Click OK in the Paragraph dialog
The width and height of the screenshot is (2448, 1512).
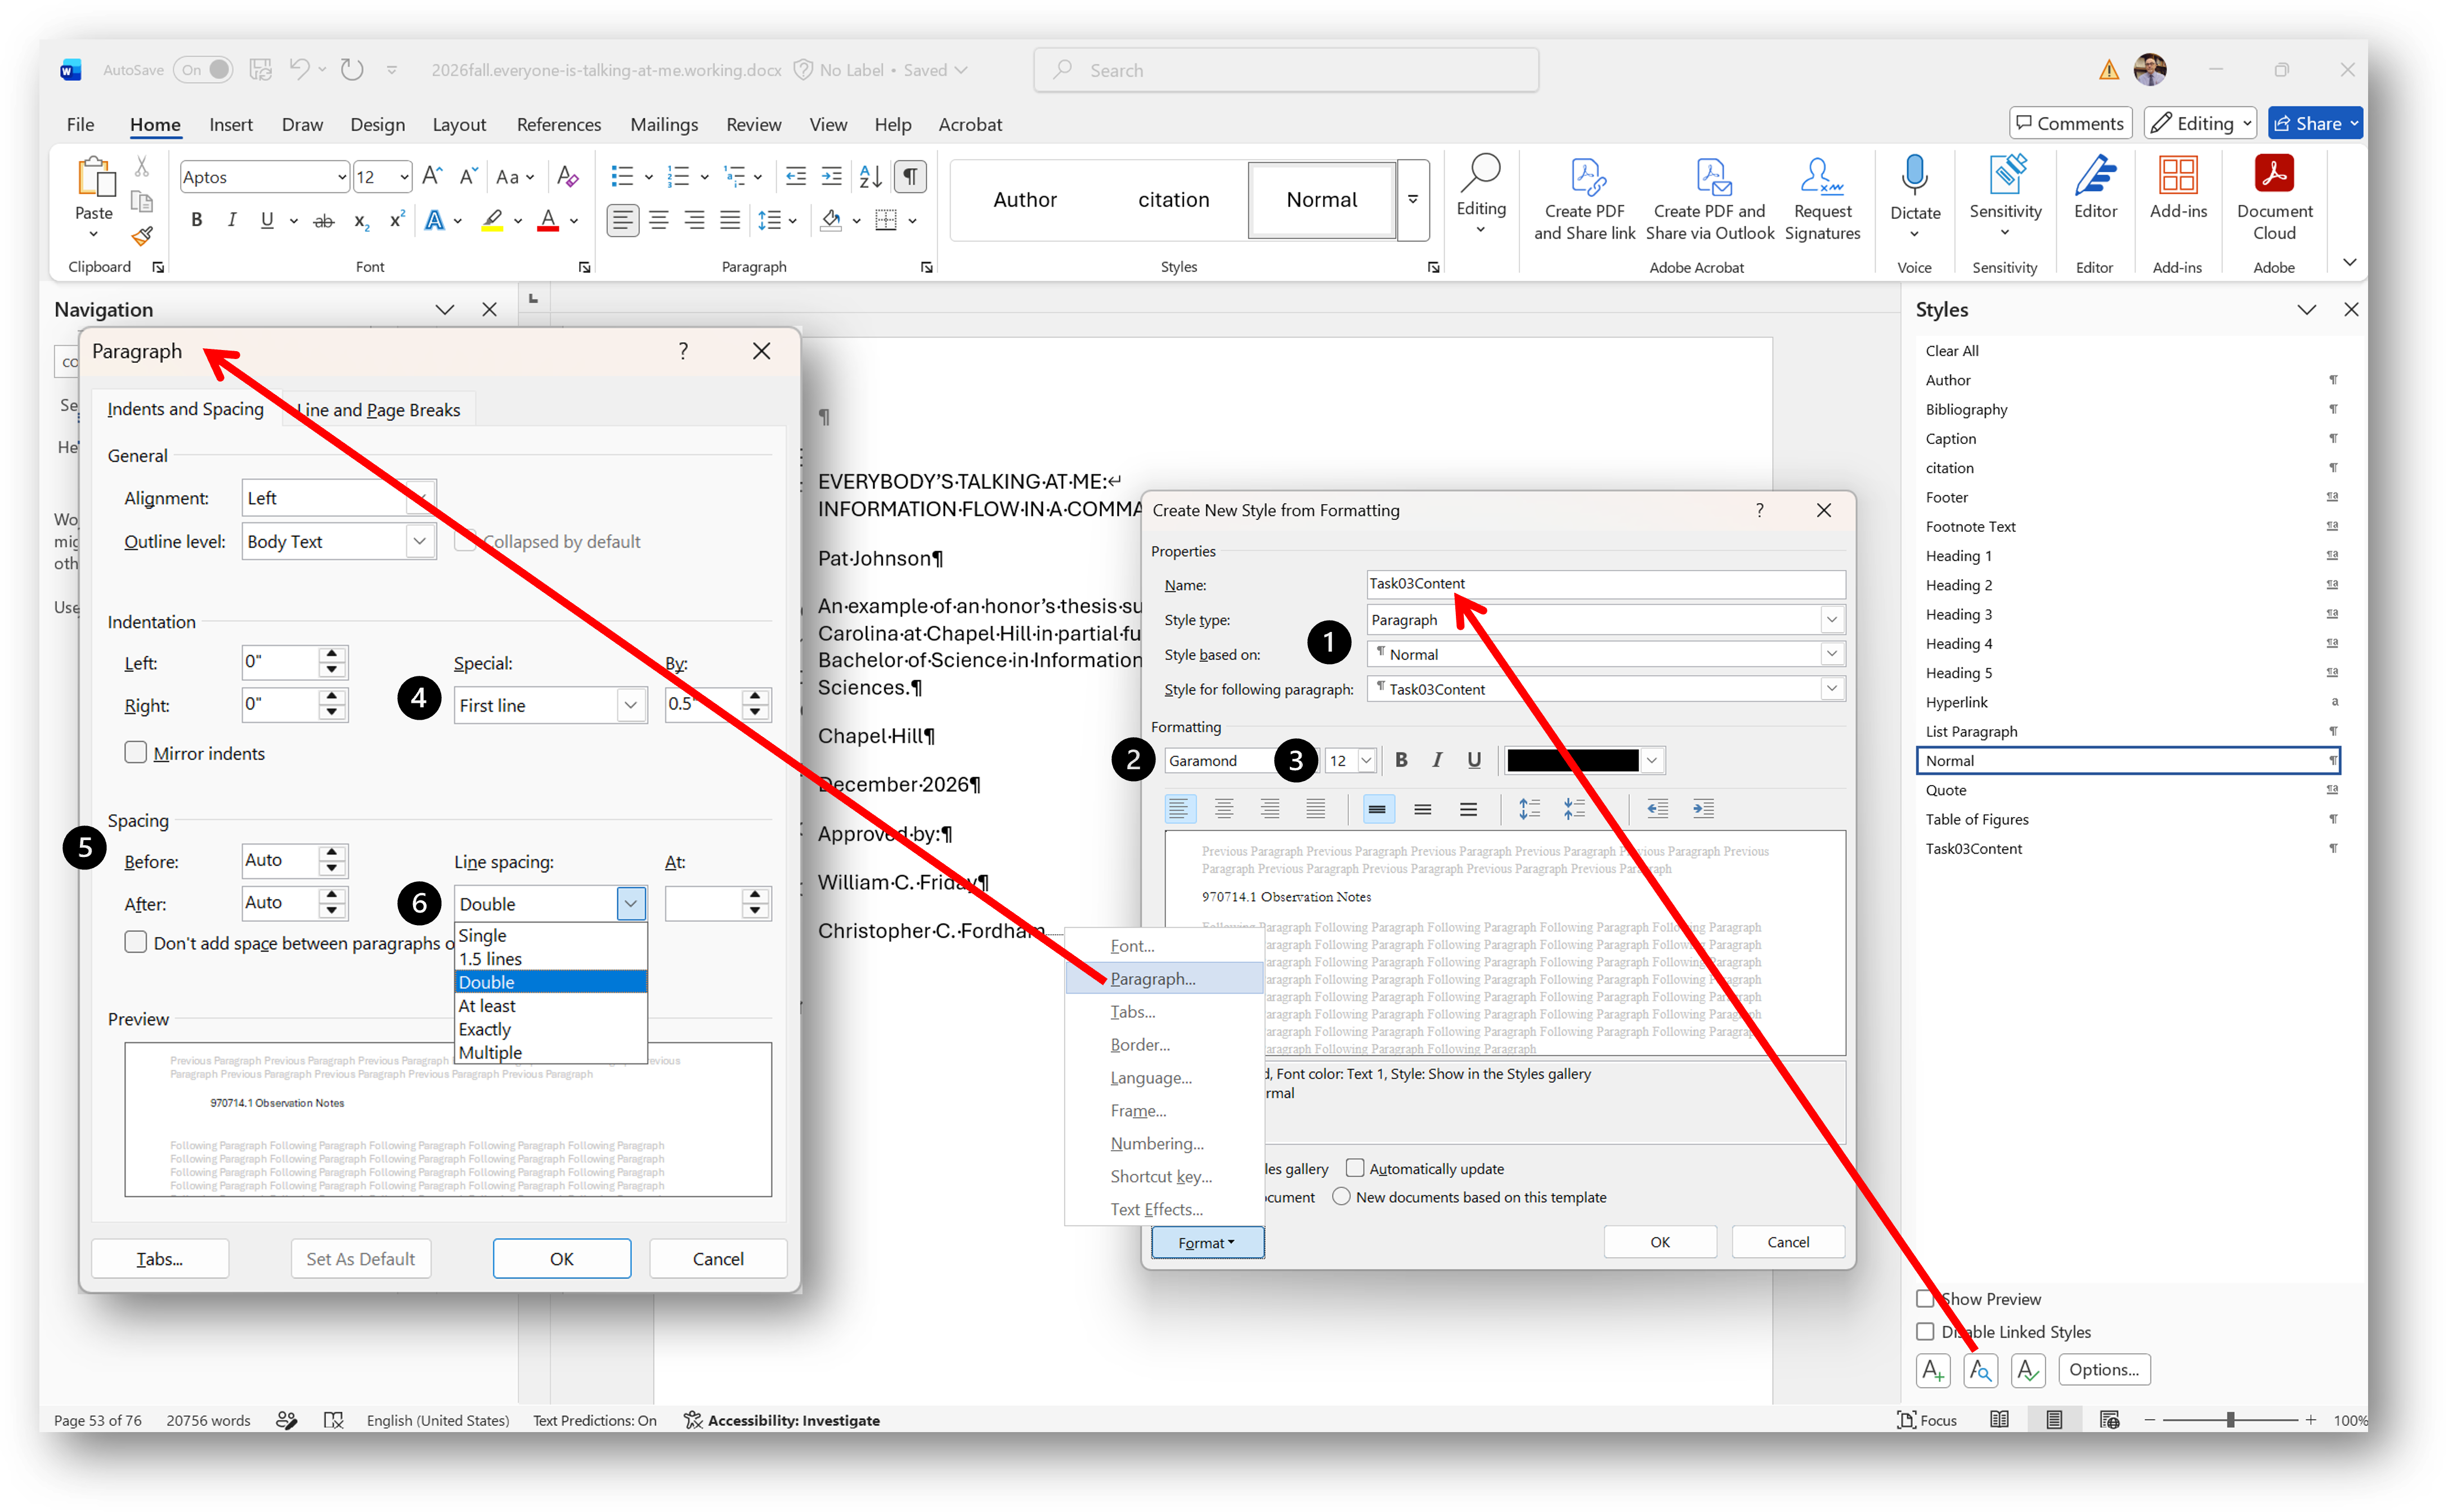pos(561,1259)
